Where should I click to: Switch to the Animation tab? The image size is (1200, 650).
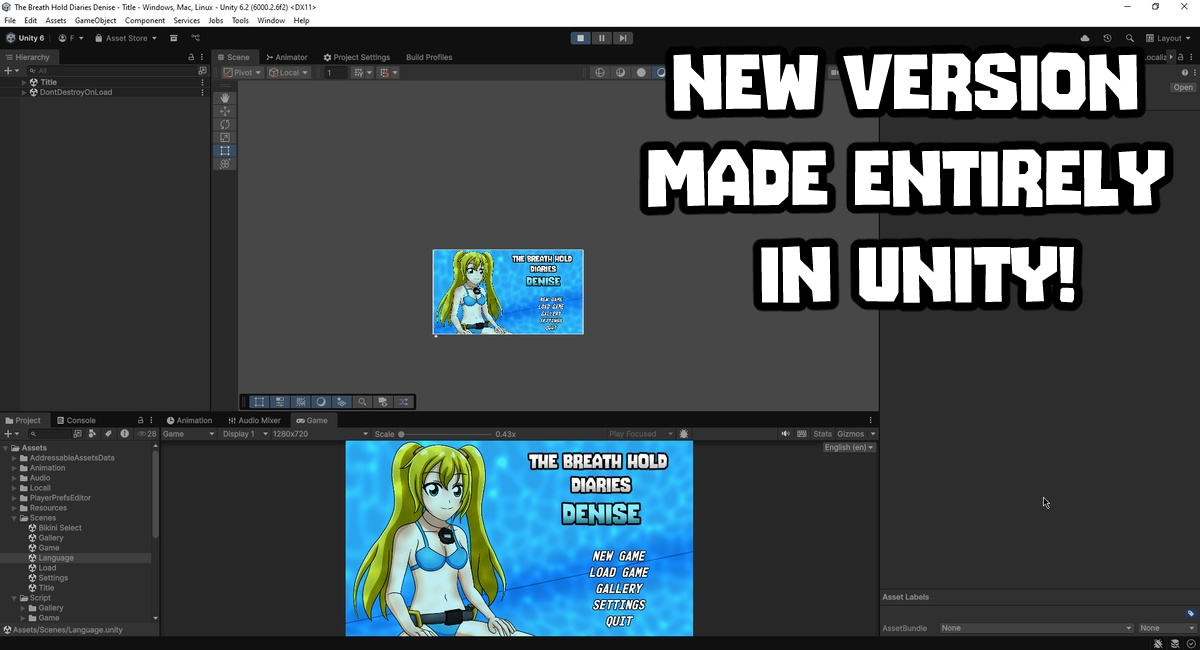(x=190, y=420)
